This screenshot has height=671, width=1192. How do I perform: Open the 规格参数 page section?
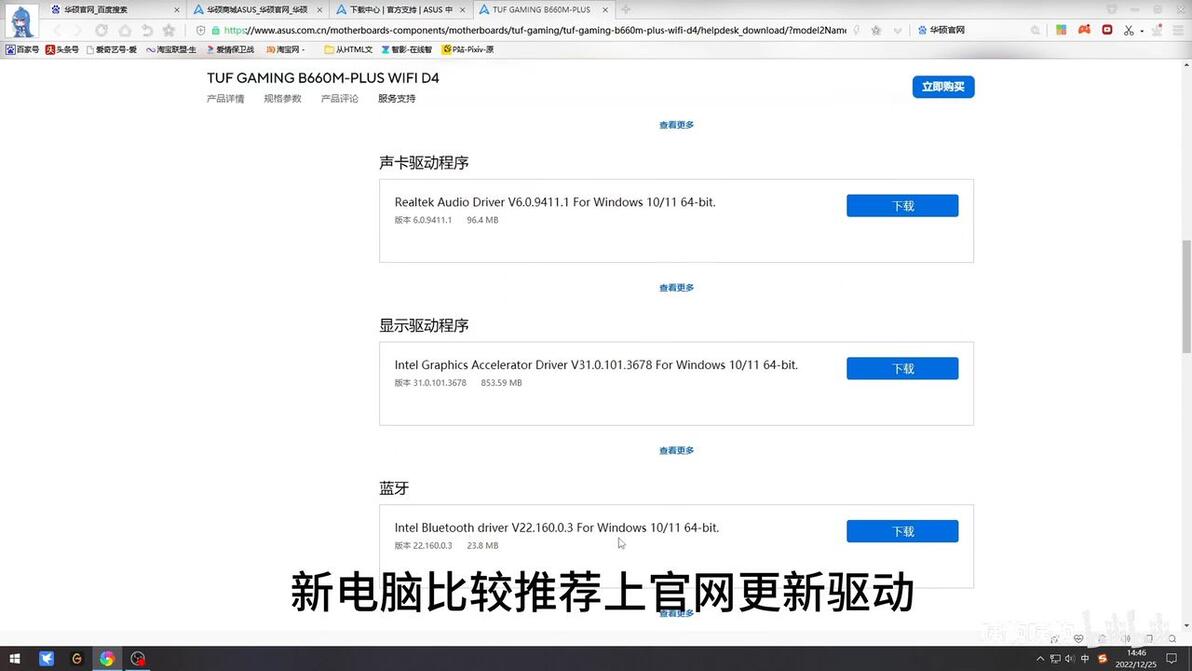coord(282,99)
